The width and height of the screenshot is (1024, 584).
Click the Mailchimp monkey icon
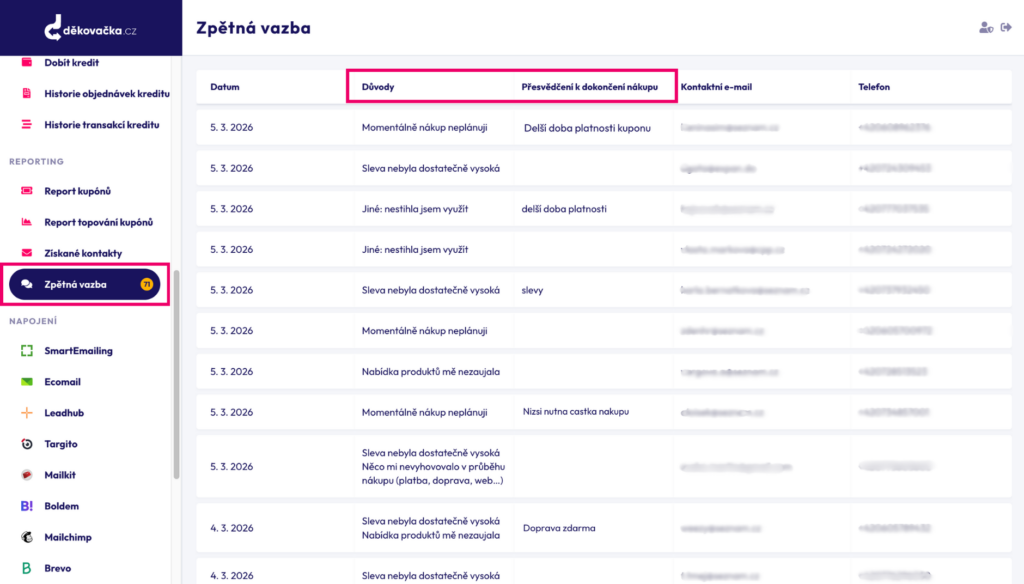click(27, 537)
